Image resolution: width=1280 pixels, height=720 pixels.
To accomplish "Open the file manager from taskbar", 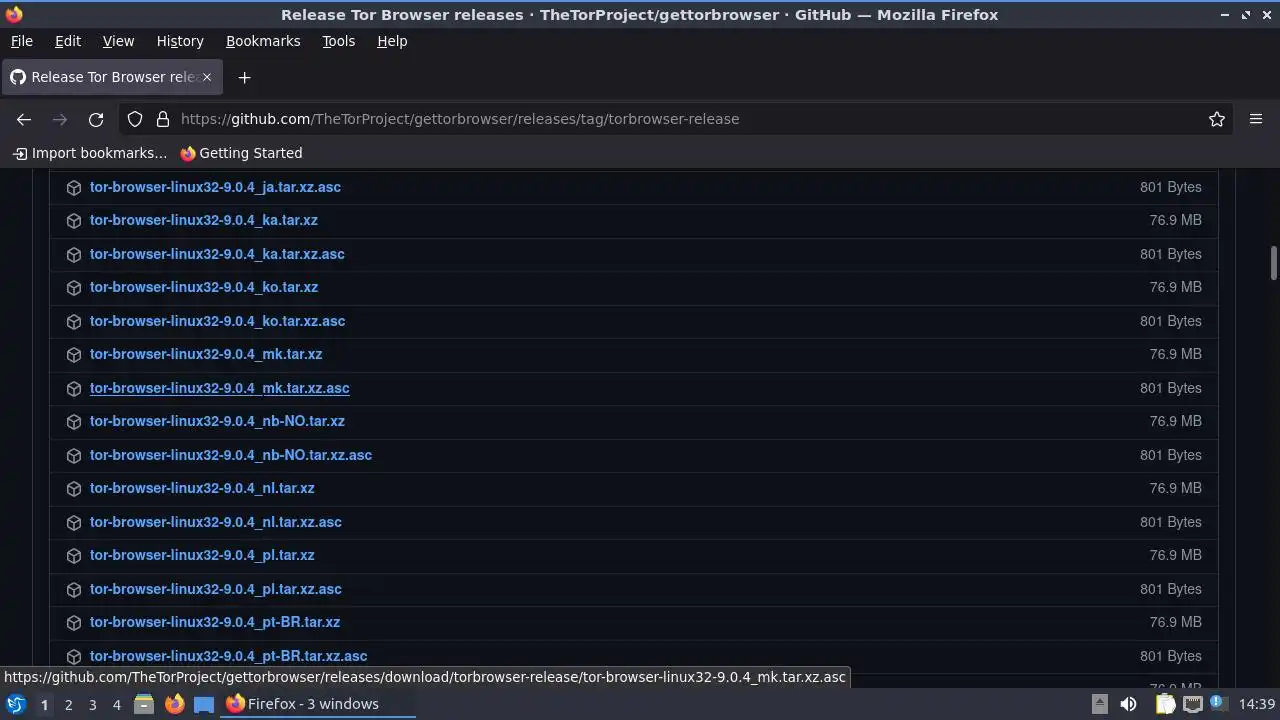I will [x=143, y=704].
